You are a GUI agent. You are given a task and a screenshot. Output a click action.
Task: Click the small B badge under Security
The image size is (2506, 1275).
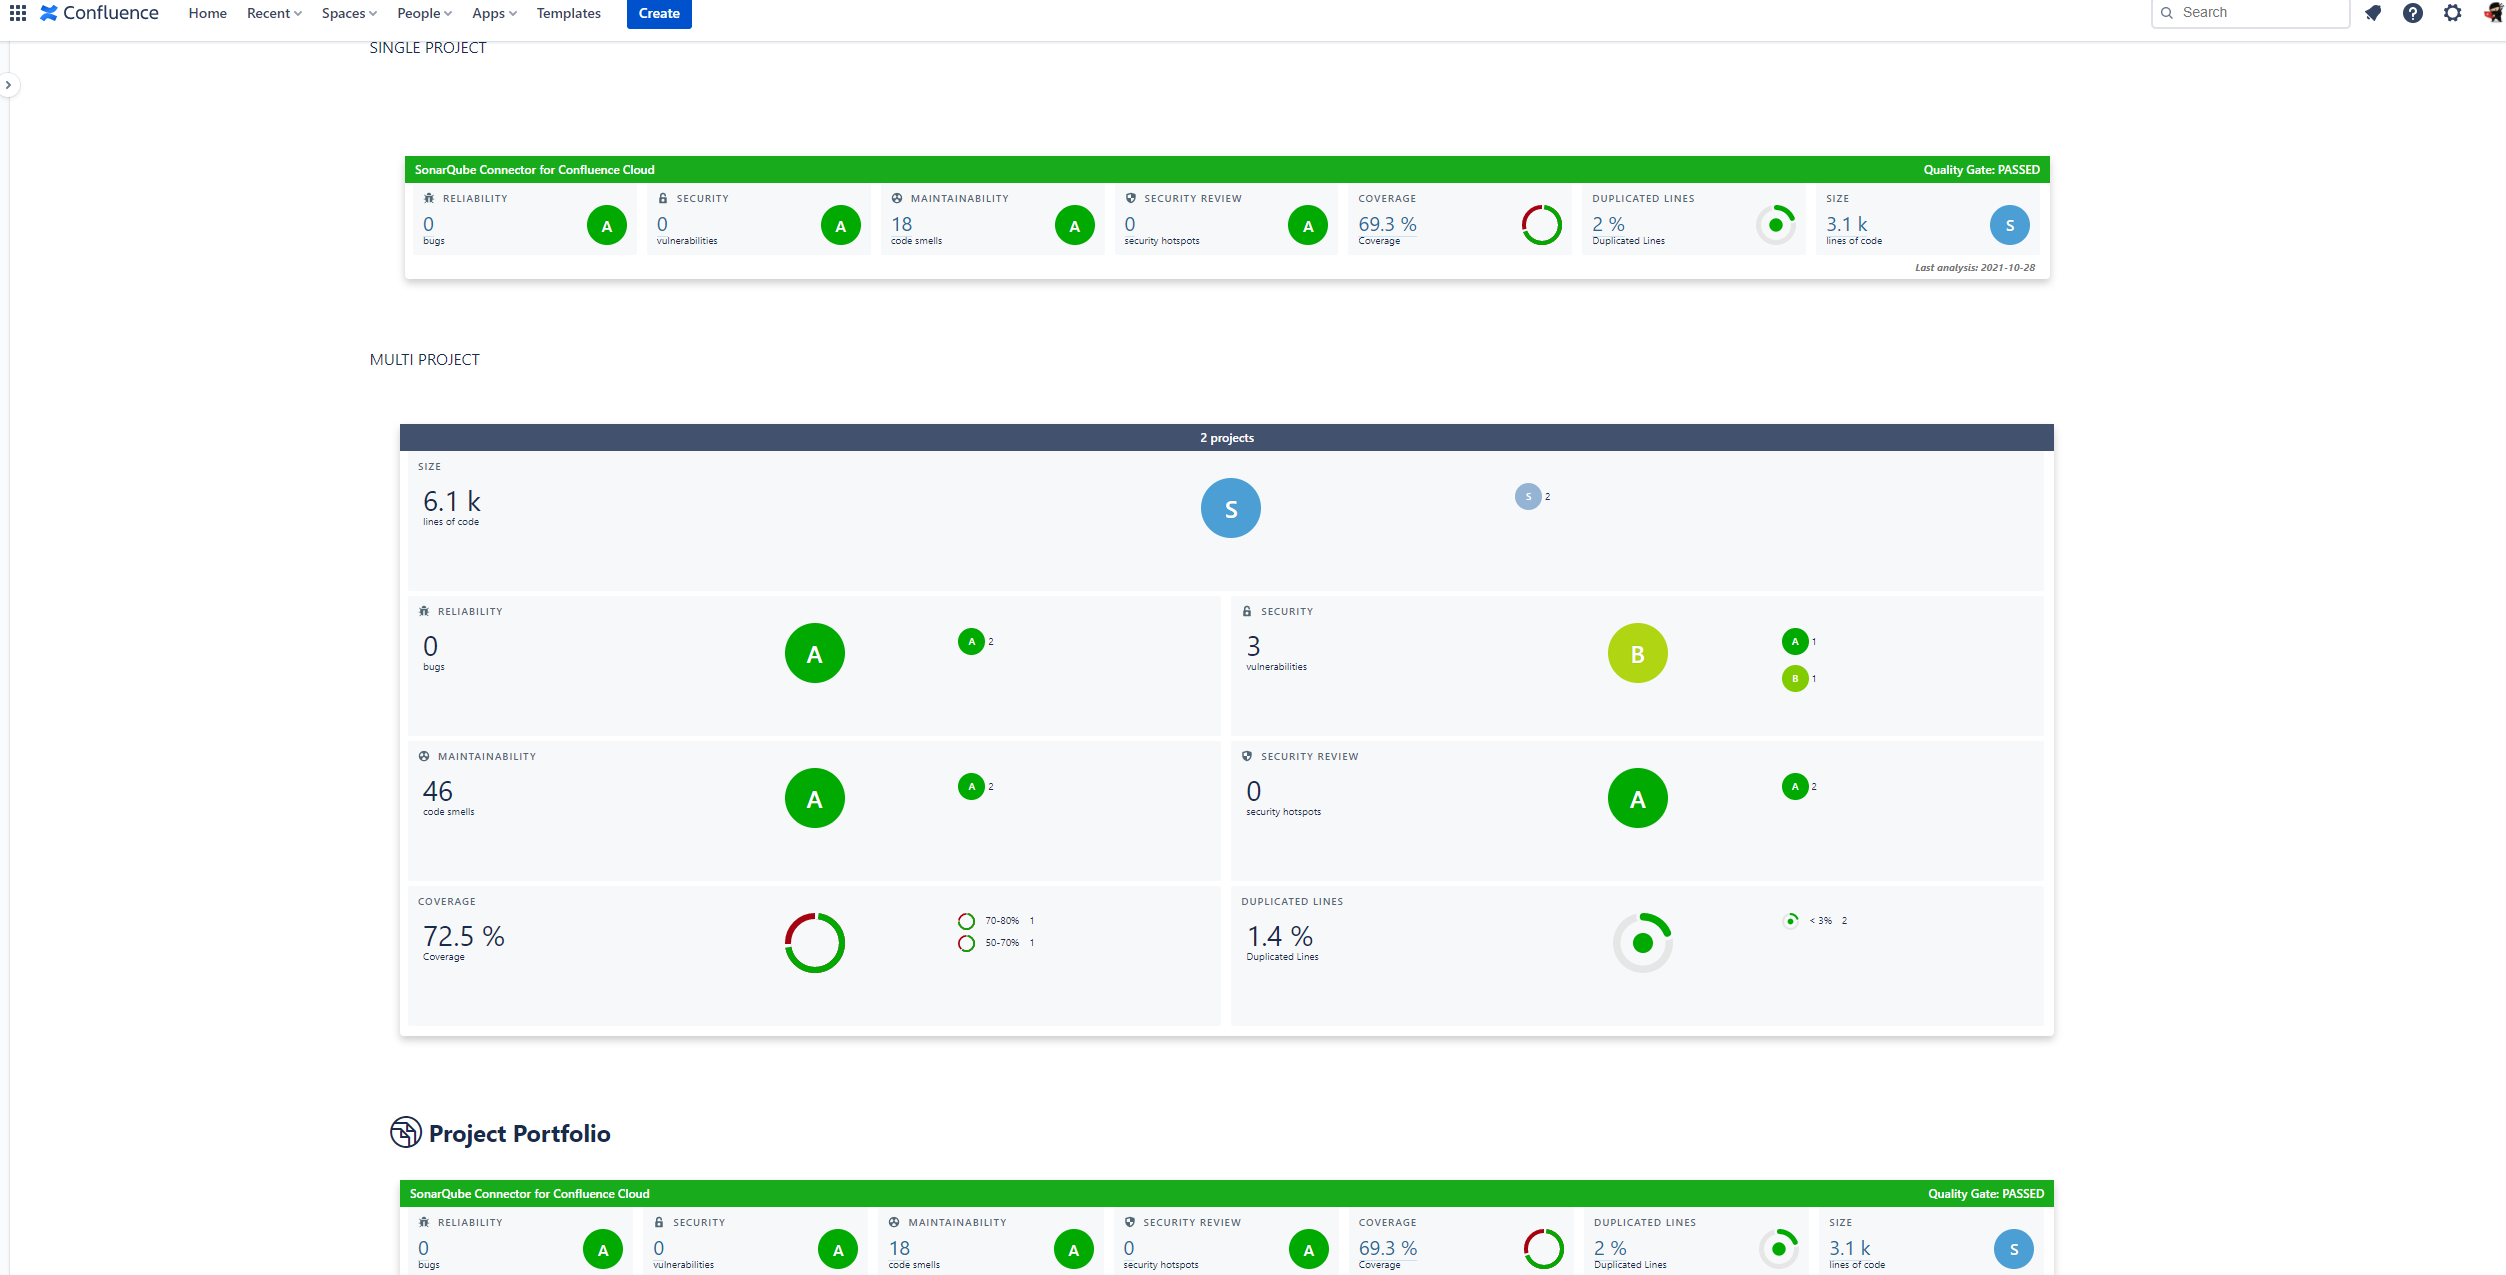(1795, 679)
